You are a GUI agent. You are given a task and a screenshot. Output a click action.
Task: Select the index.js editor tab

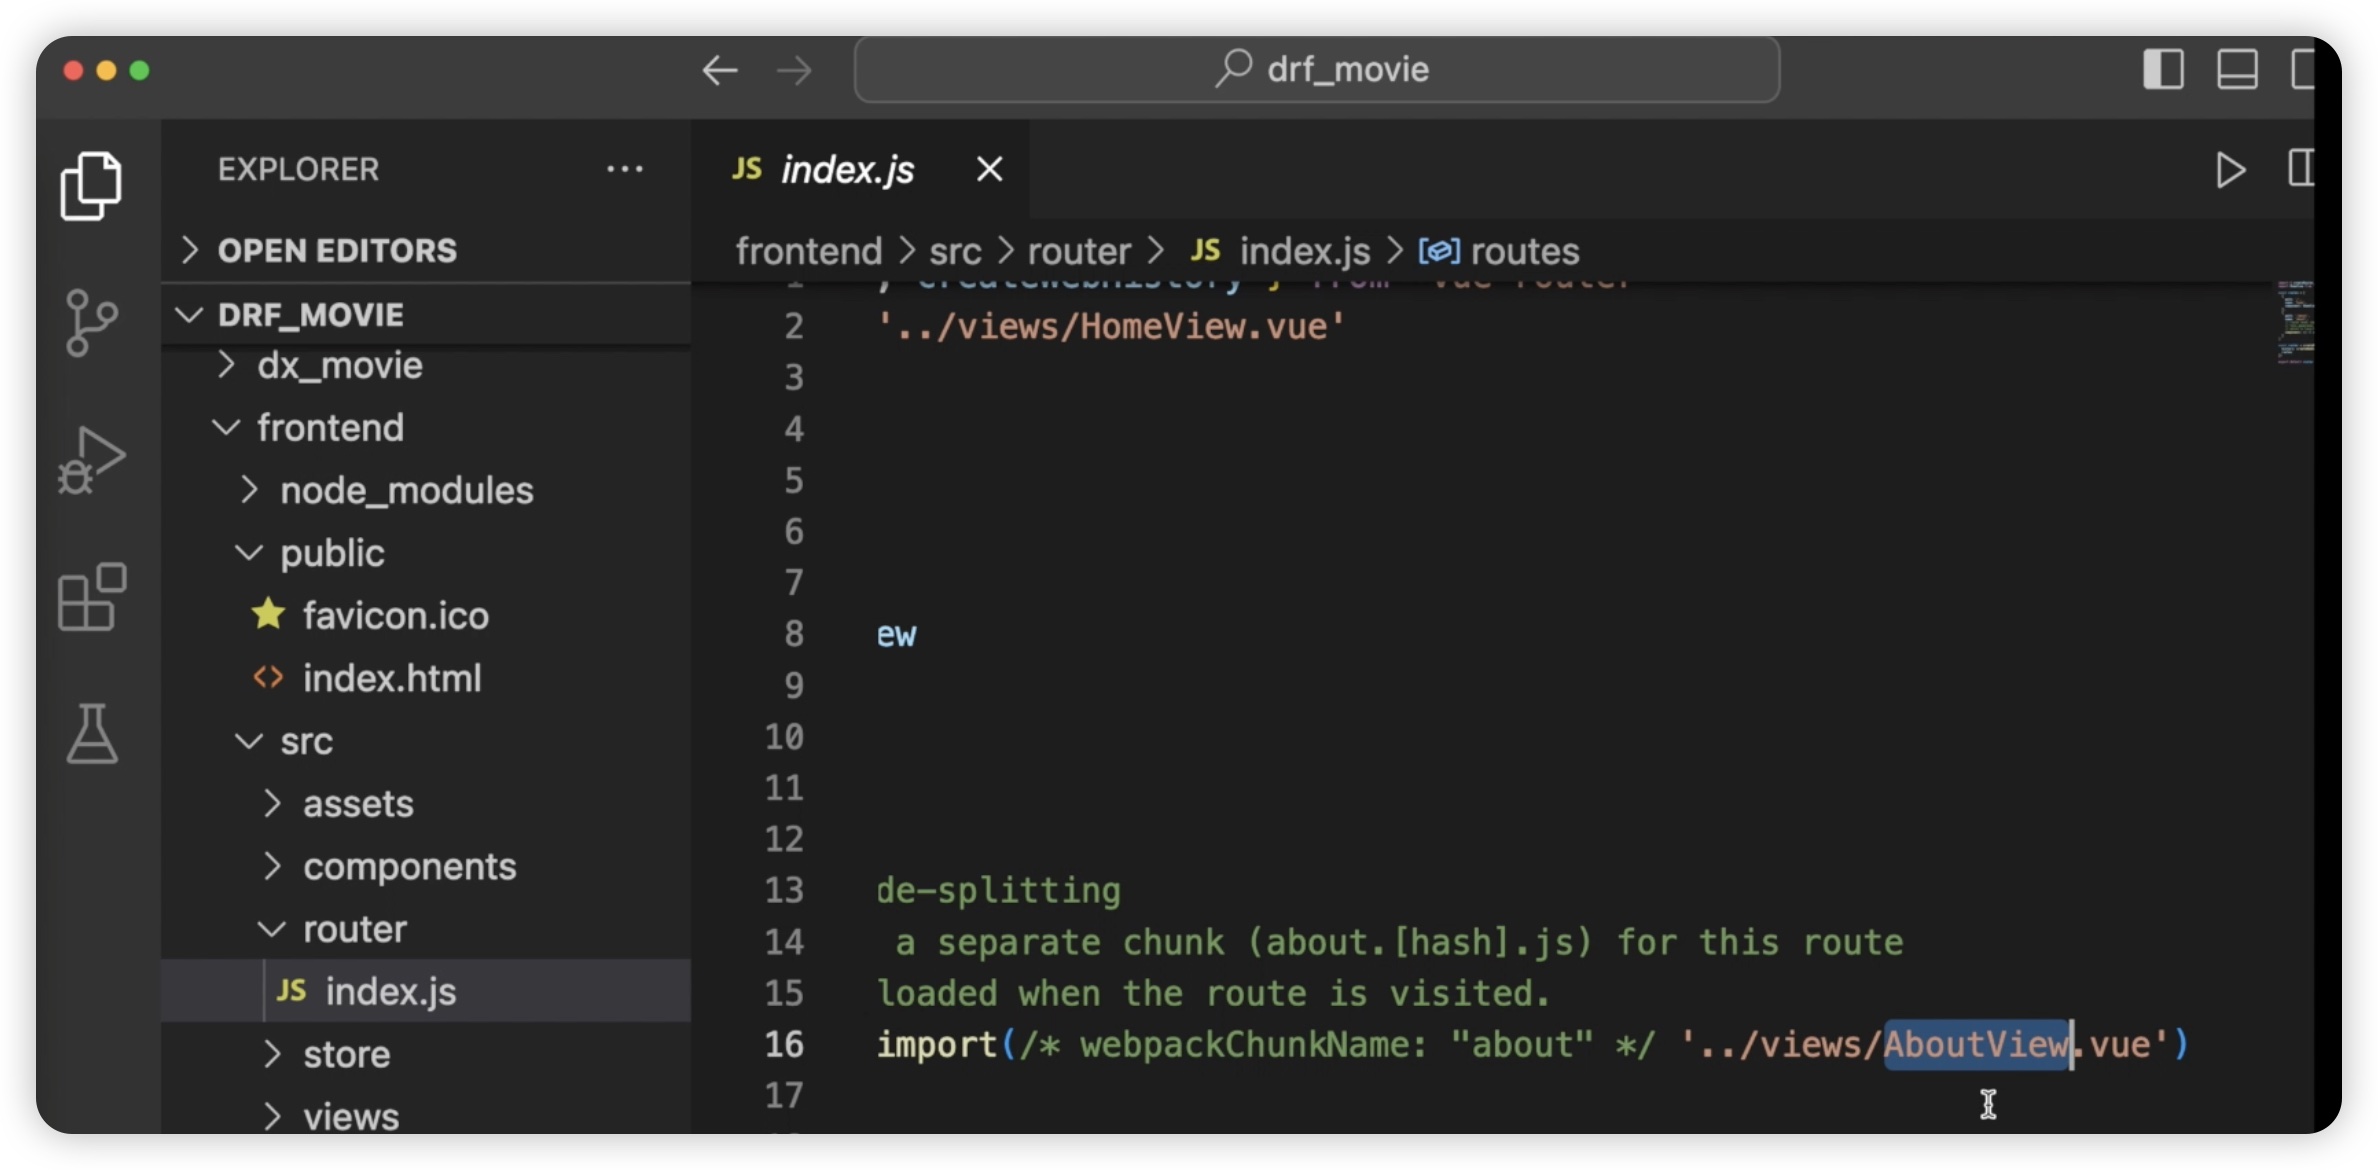coord(846,169)
